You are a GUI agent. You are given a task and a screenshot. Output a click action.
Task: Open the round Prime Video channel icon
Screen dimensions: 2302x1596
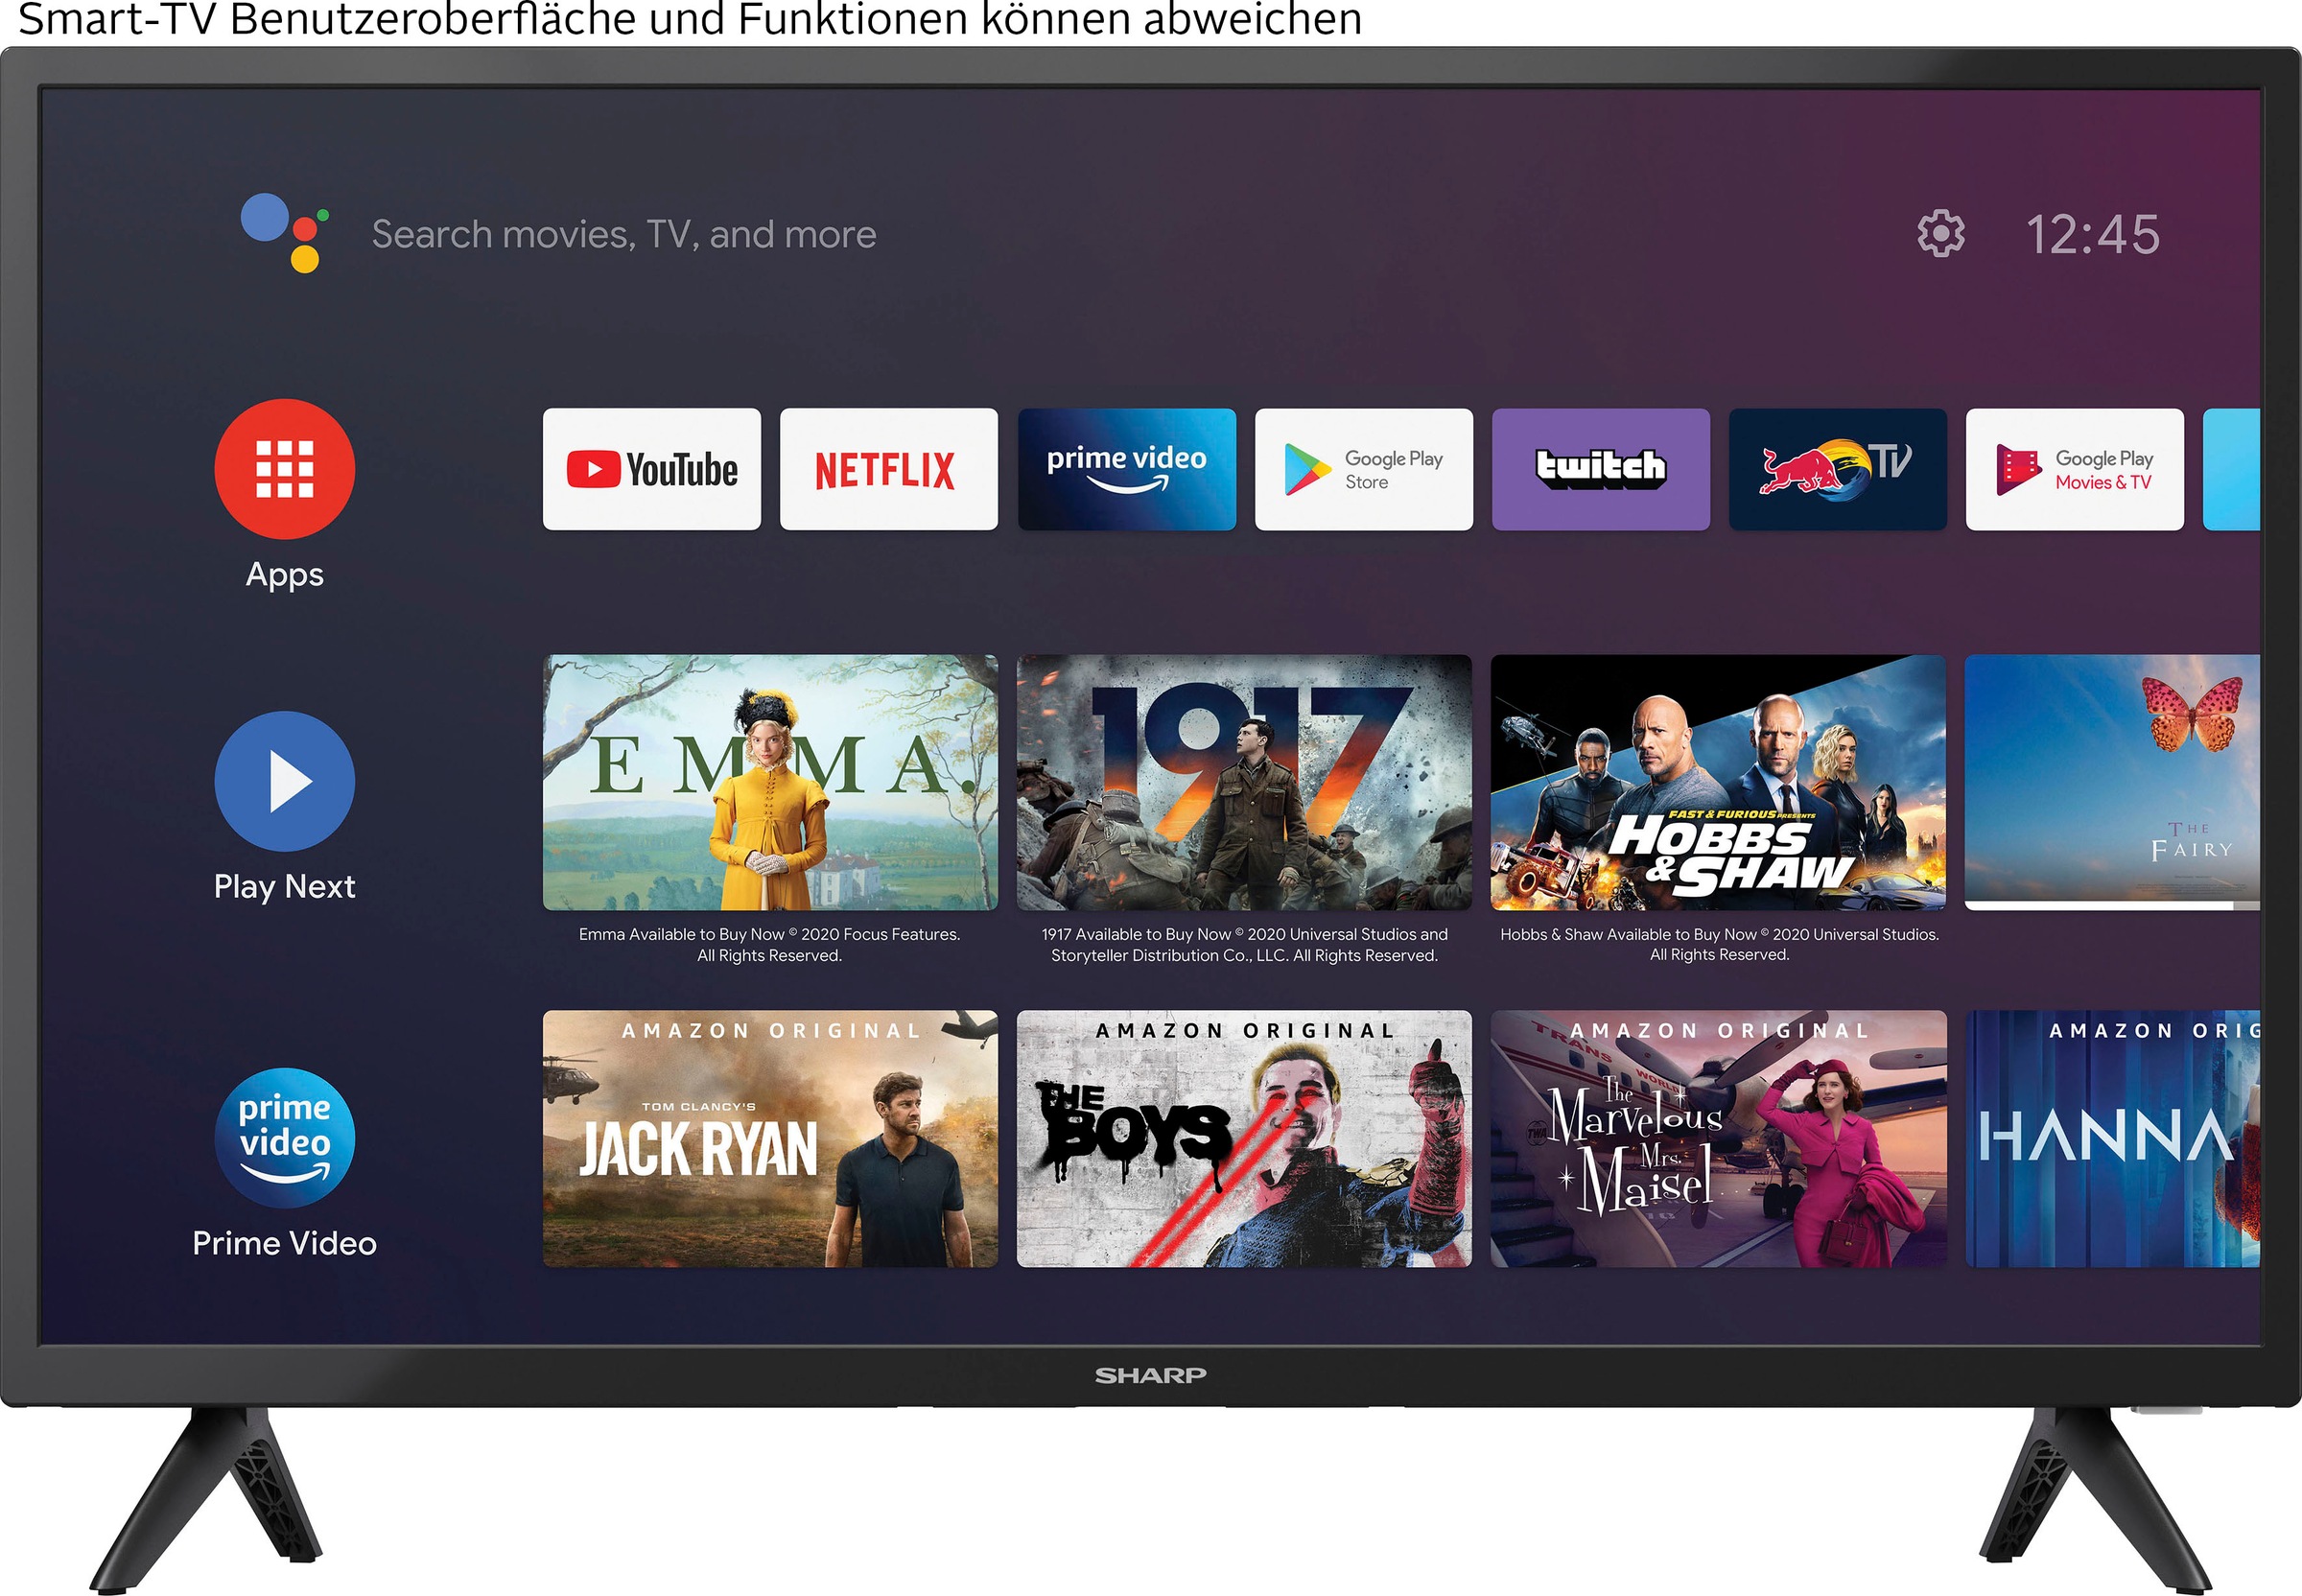(284, 1138)
